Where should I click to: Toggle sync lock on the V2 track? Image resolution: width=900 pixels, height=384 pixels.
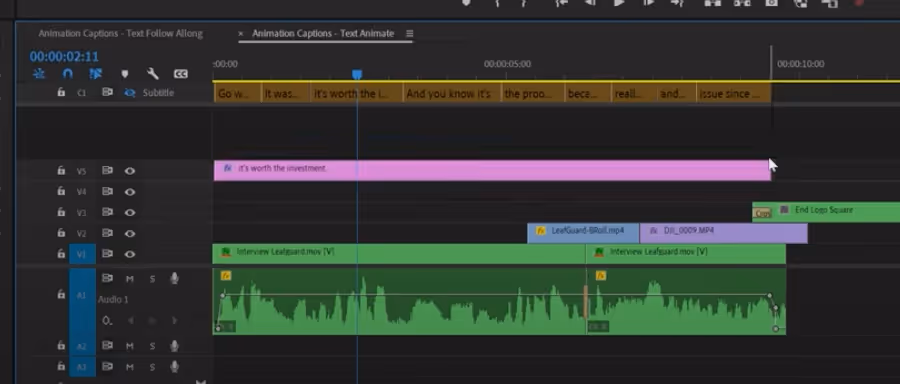coord(107,233)
